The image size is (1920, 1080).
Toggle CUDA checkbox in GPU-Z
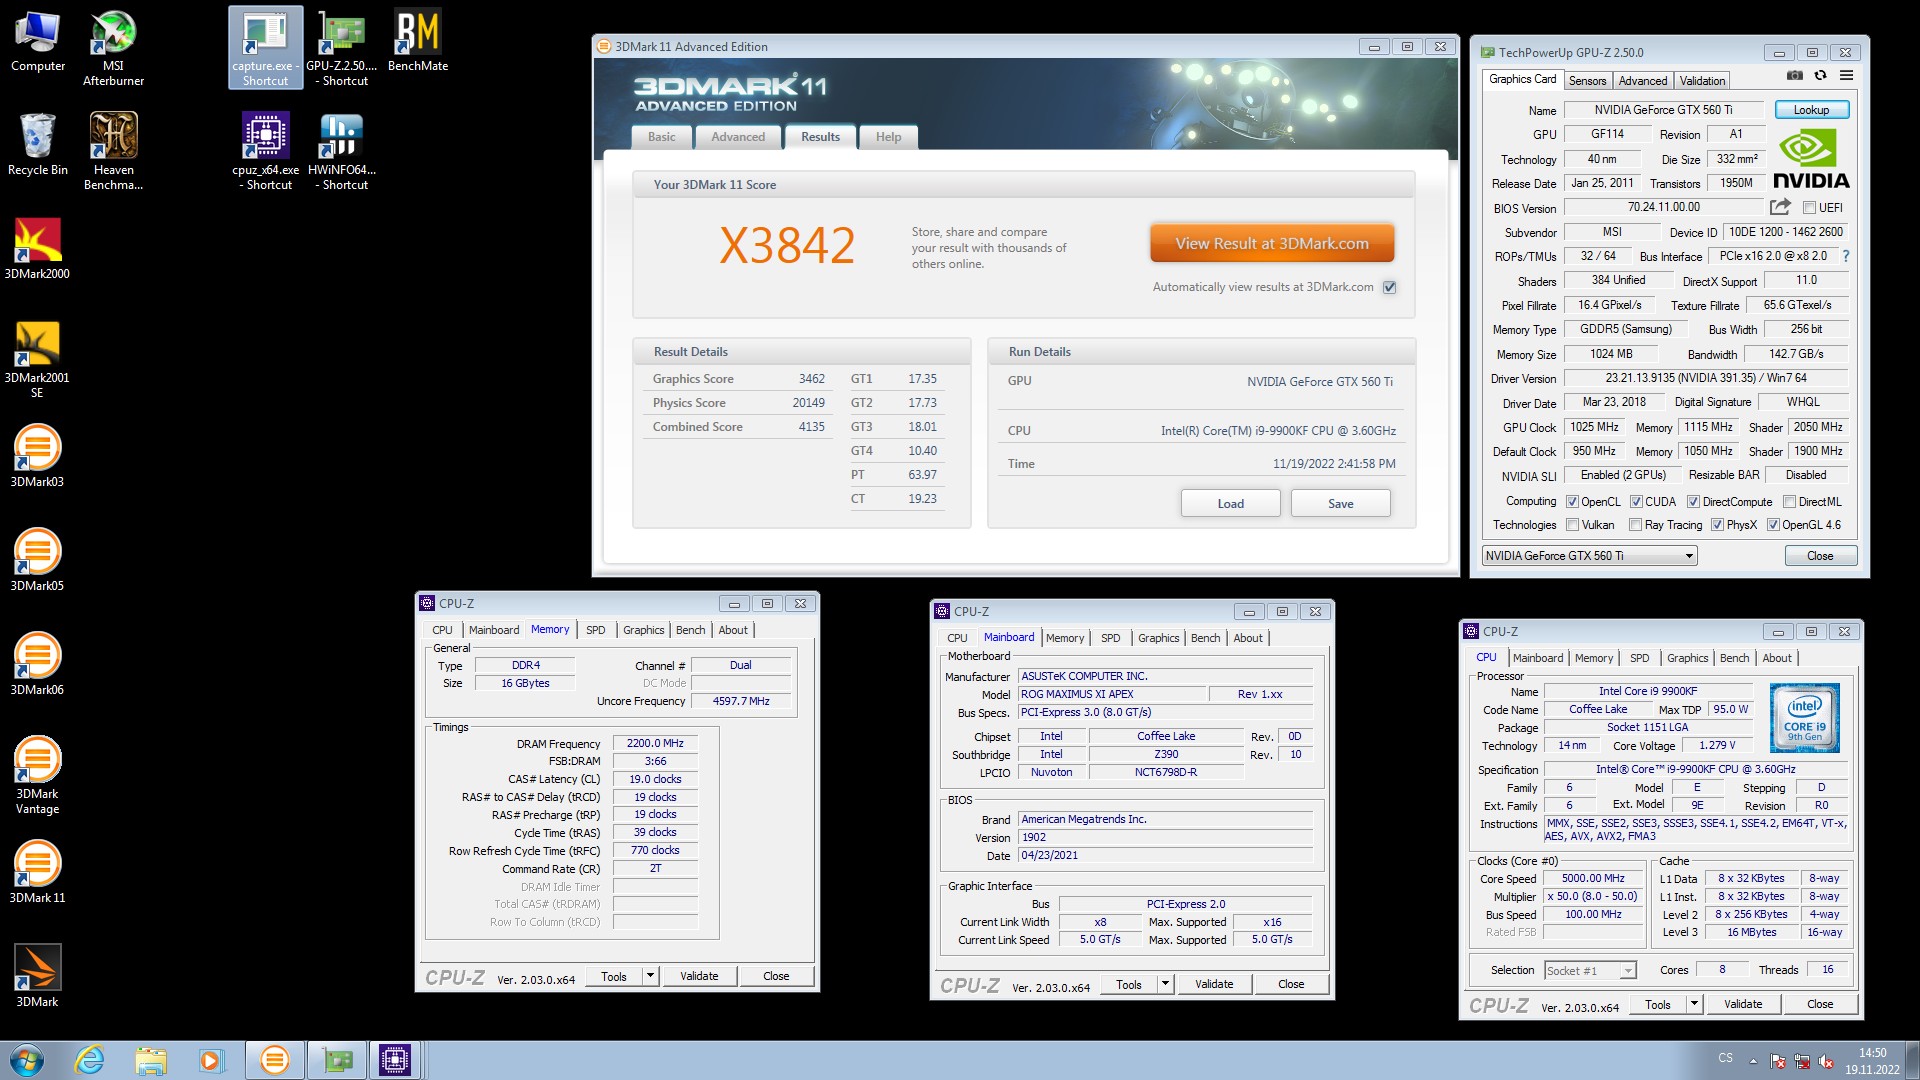1636,502
